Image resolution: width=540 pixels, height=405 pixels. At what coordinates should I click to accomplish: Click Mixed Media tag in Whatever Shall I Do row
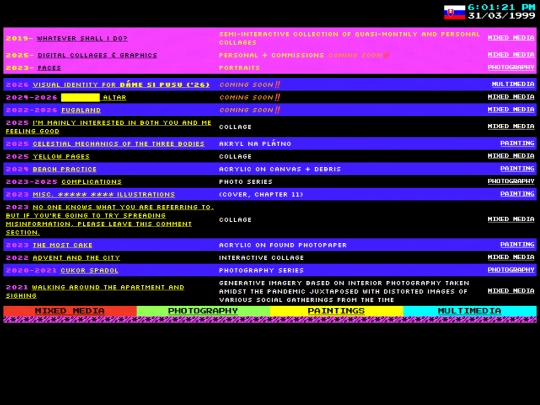pyautogui.click(x=511, y=38)
